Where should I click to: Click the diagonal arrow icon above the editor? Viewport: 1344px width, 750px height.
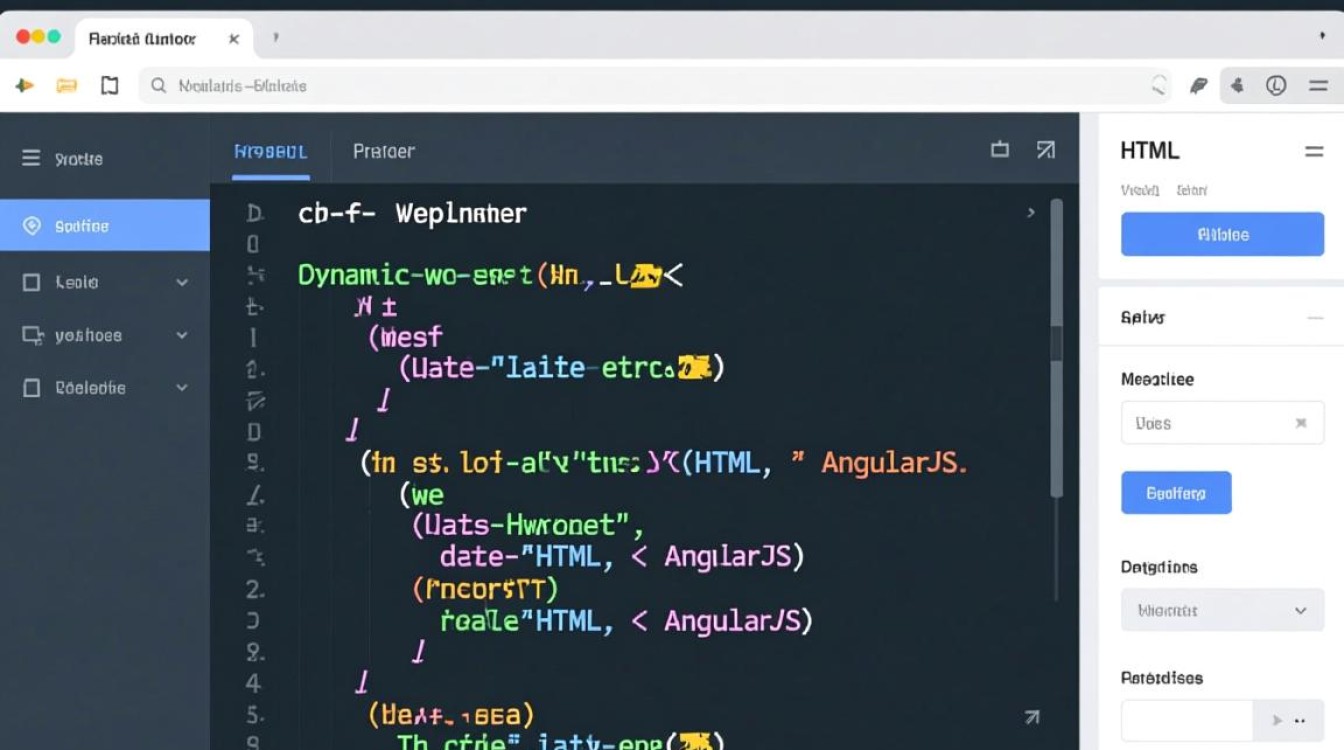[x=1045, y=150]
